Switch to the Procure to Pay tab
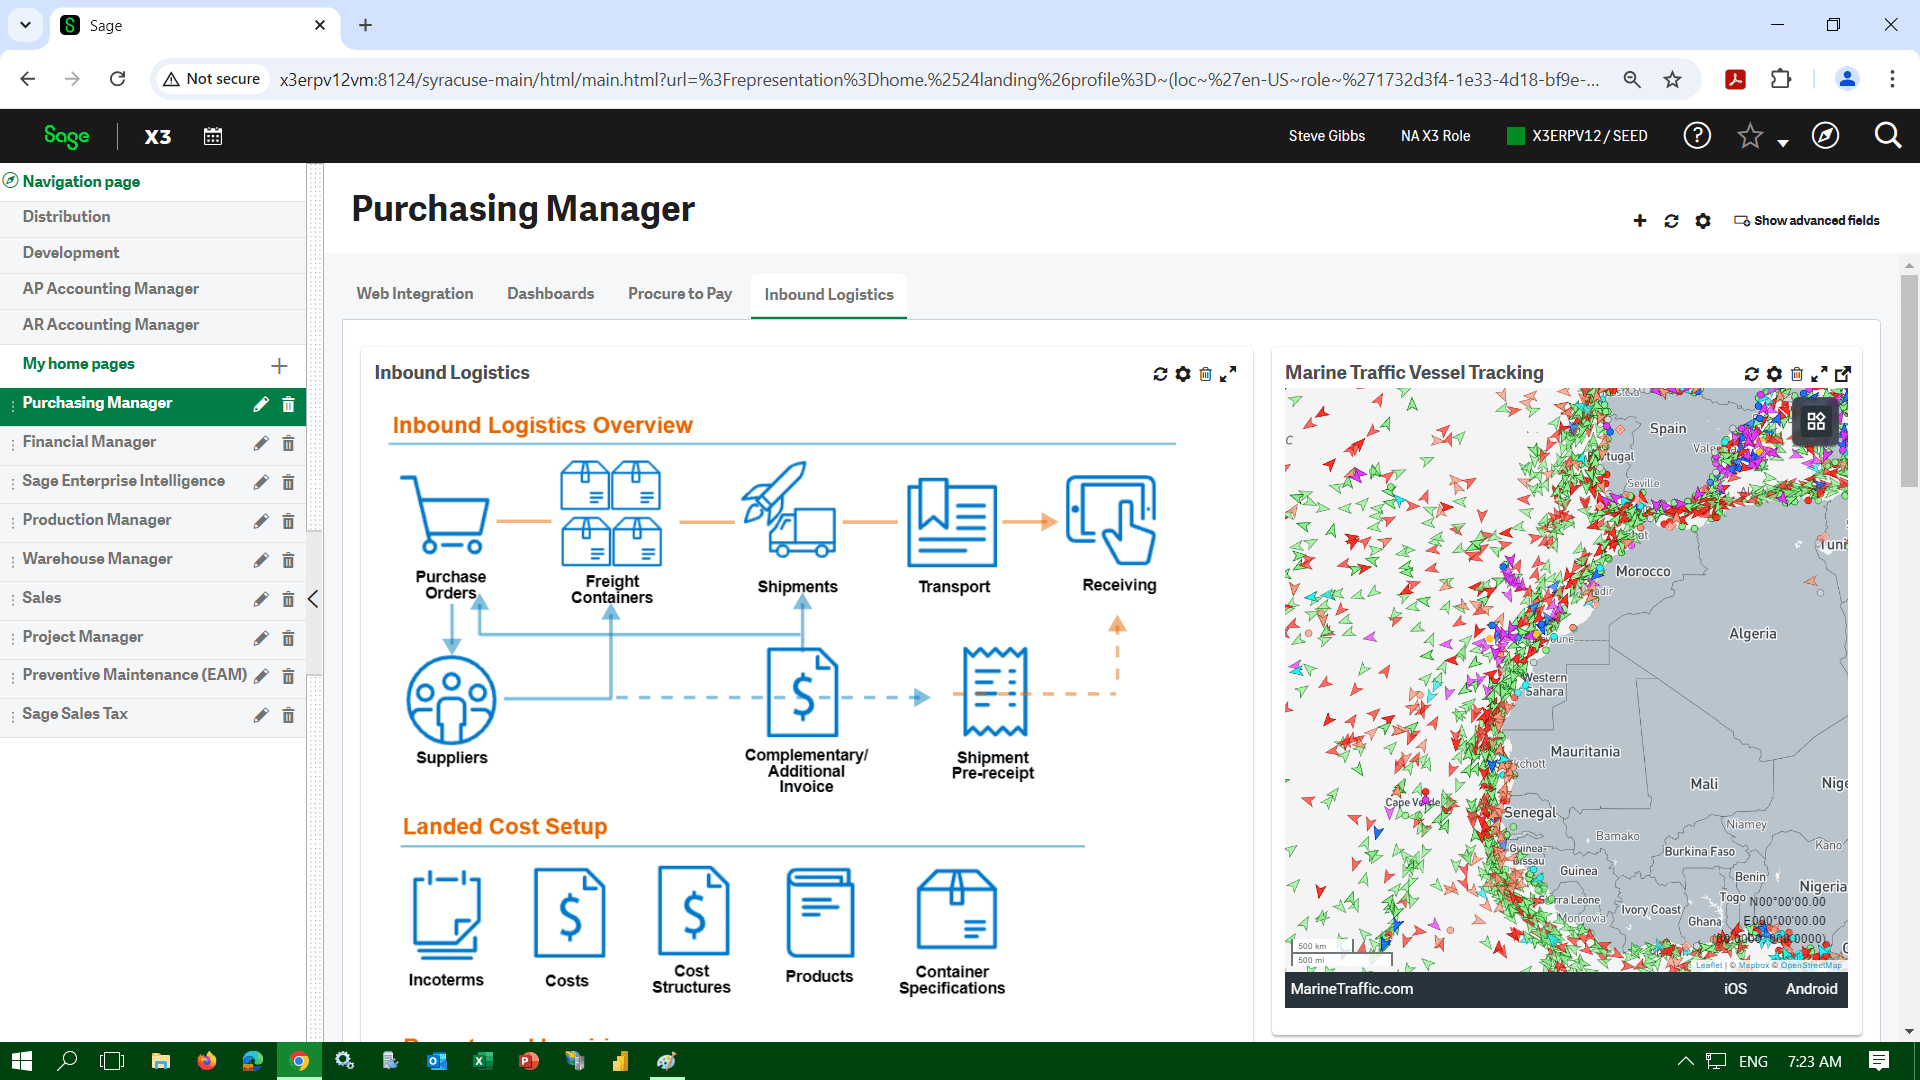The width and height of the screenshot is (1920, 1080). pos(679,293)
